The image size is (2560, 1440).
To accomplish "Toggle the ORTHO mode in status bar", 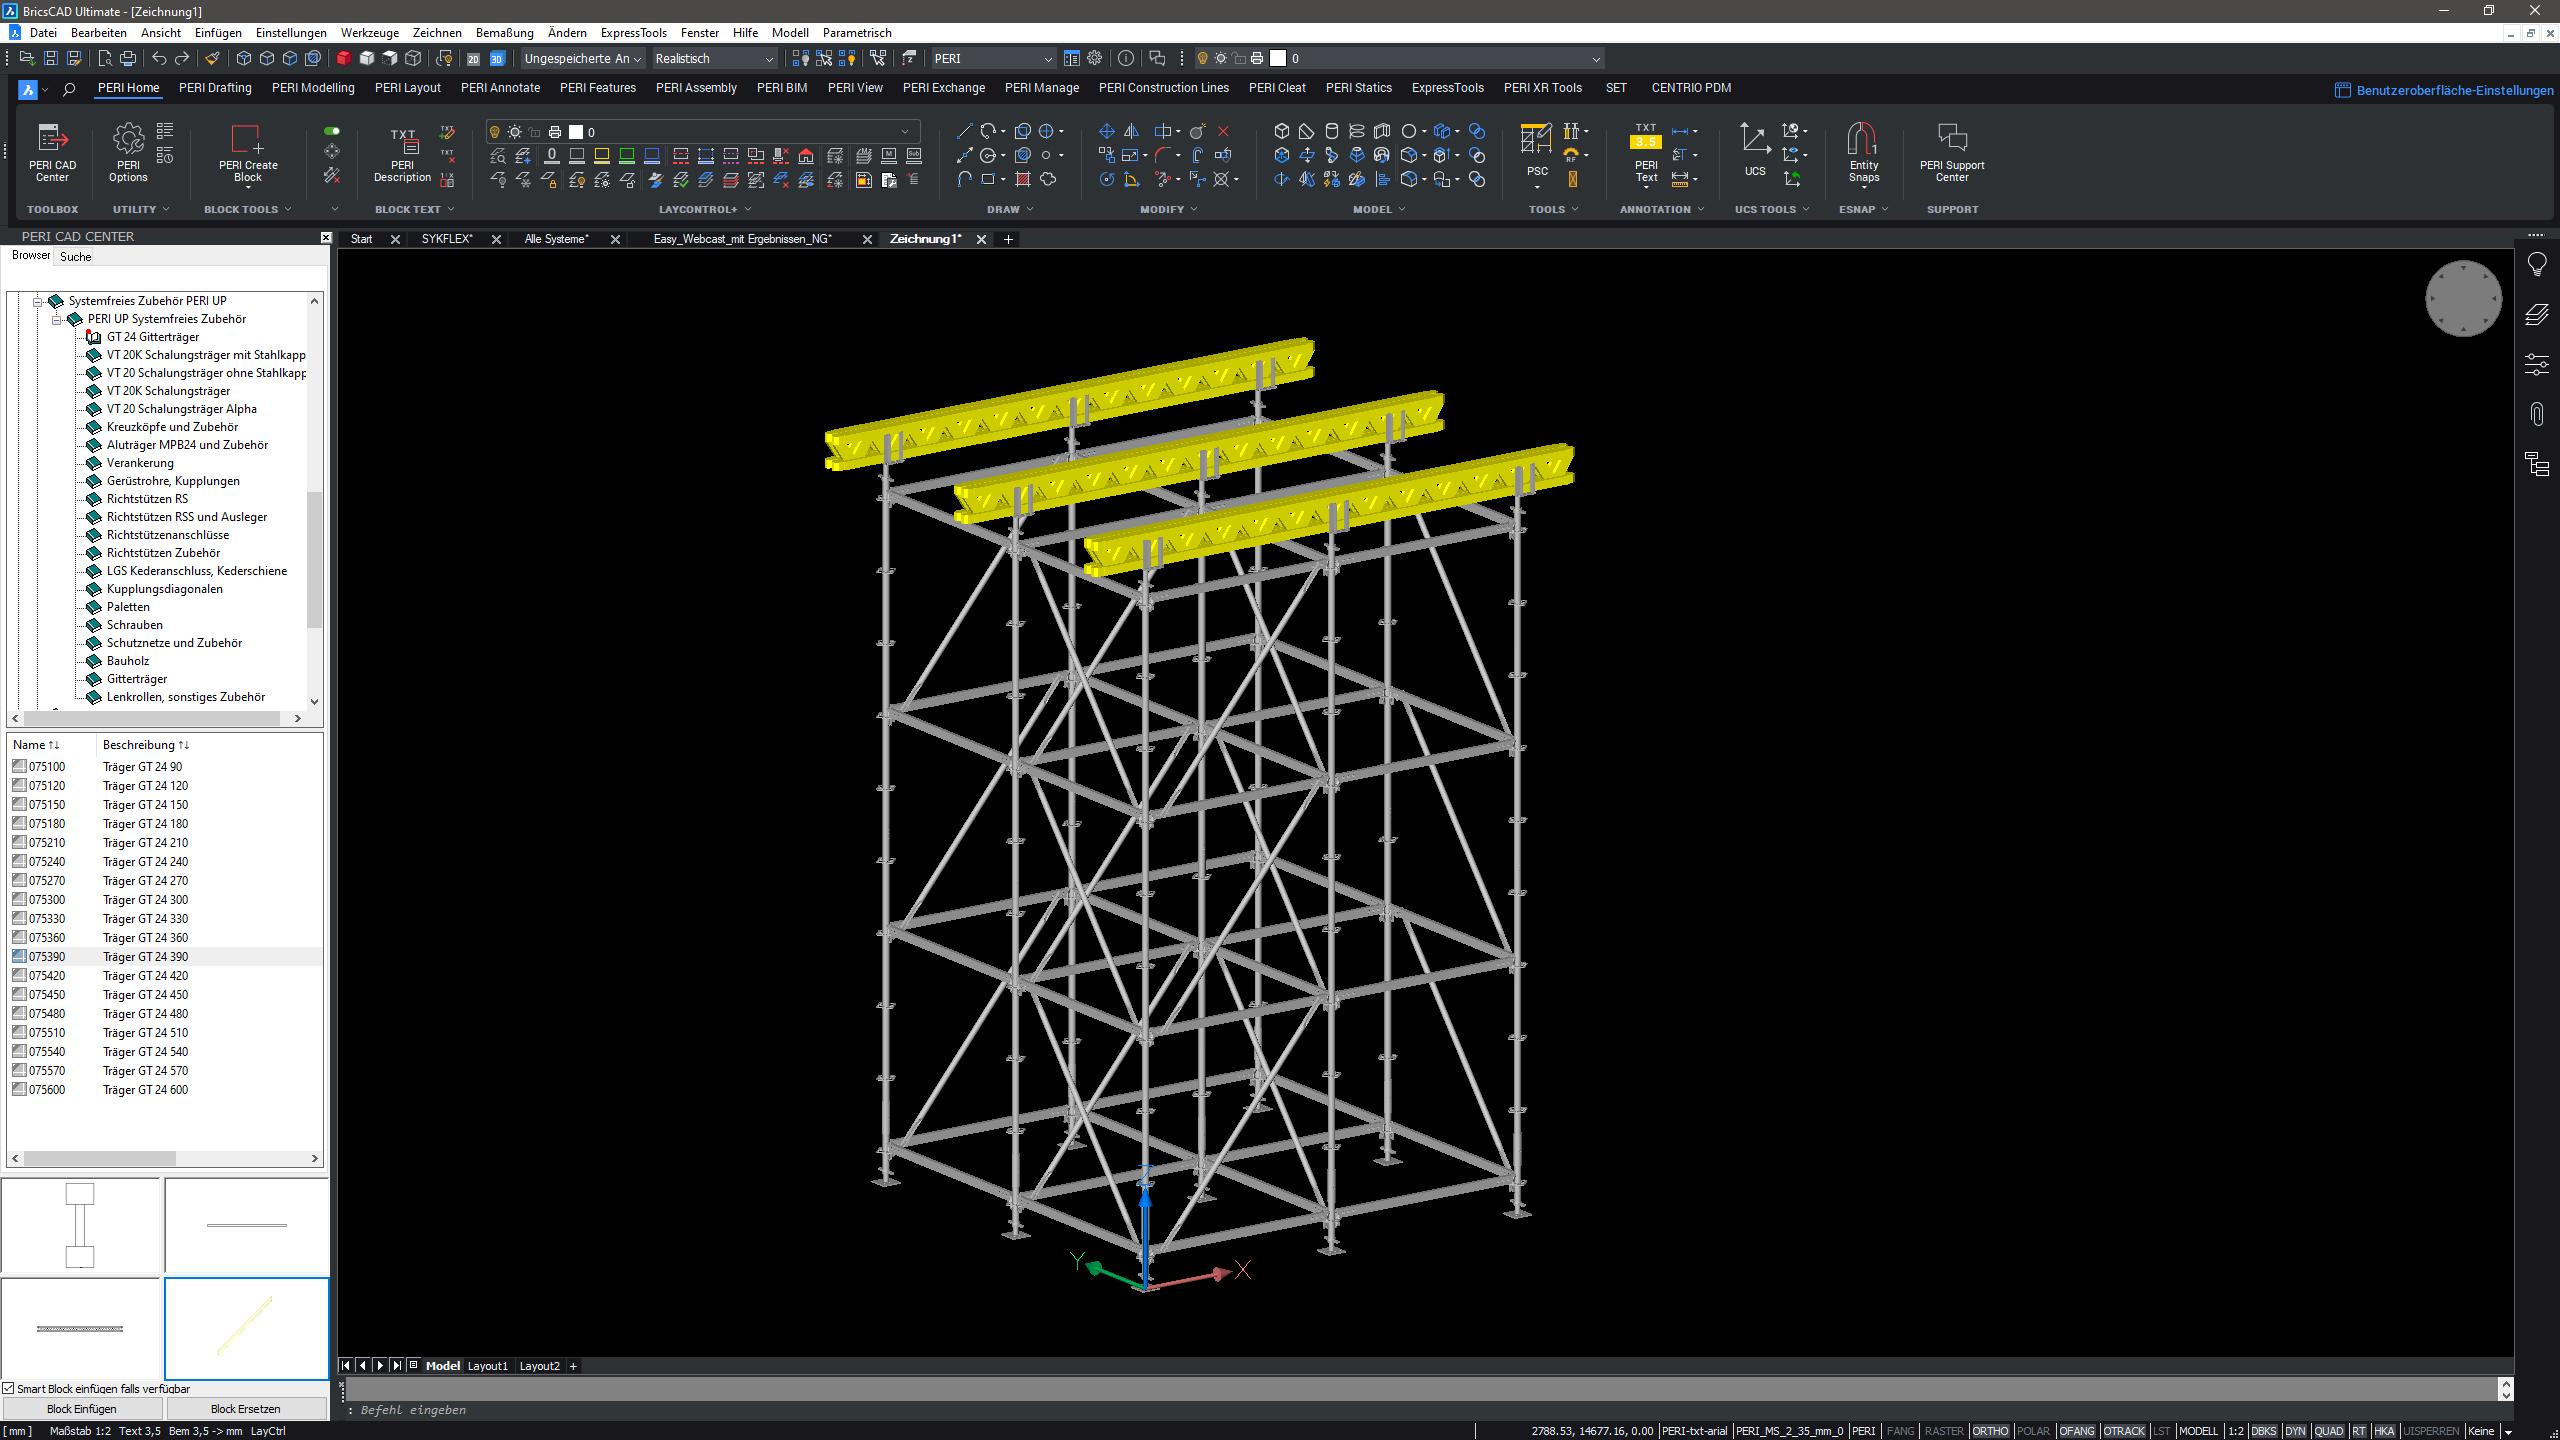I will 1990,1431.
